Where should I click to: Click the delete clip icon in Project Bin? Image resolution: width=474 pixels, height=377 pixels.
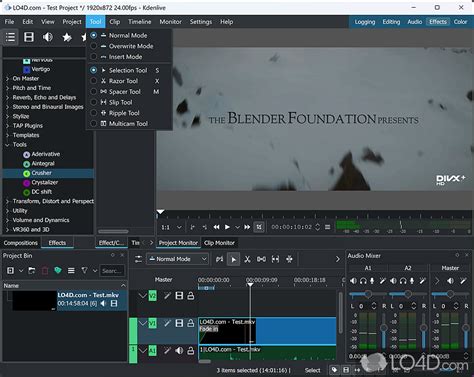click(45, 270)
